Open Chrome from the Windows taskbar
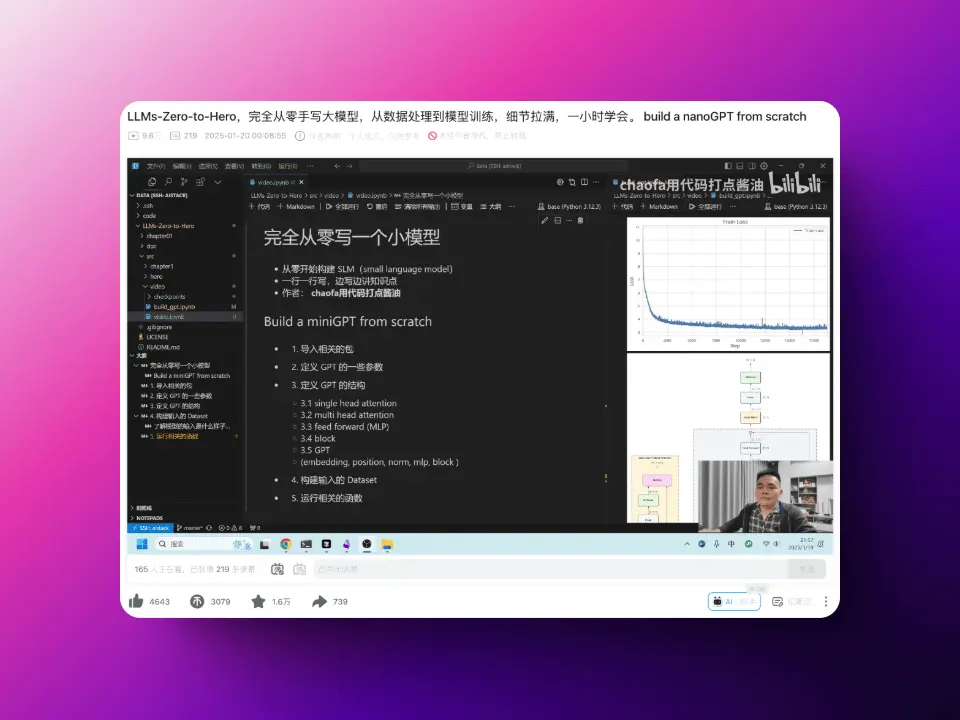Screen dimensions: 960x720 point(286,544)
